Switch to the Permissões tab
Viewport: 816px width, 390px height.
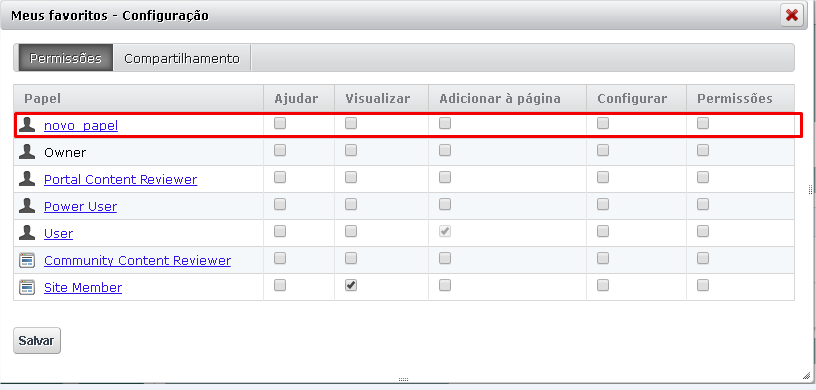tap(66, 58)
